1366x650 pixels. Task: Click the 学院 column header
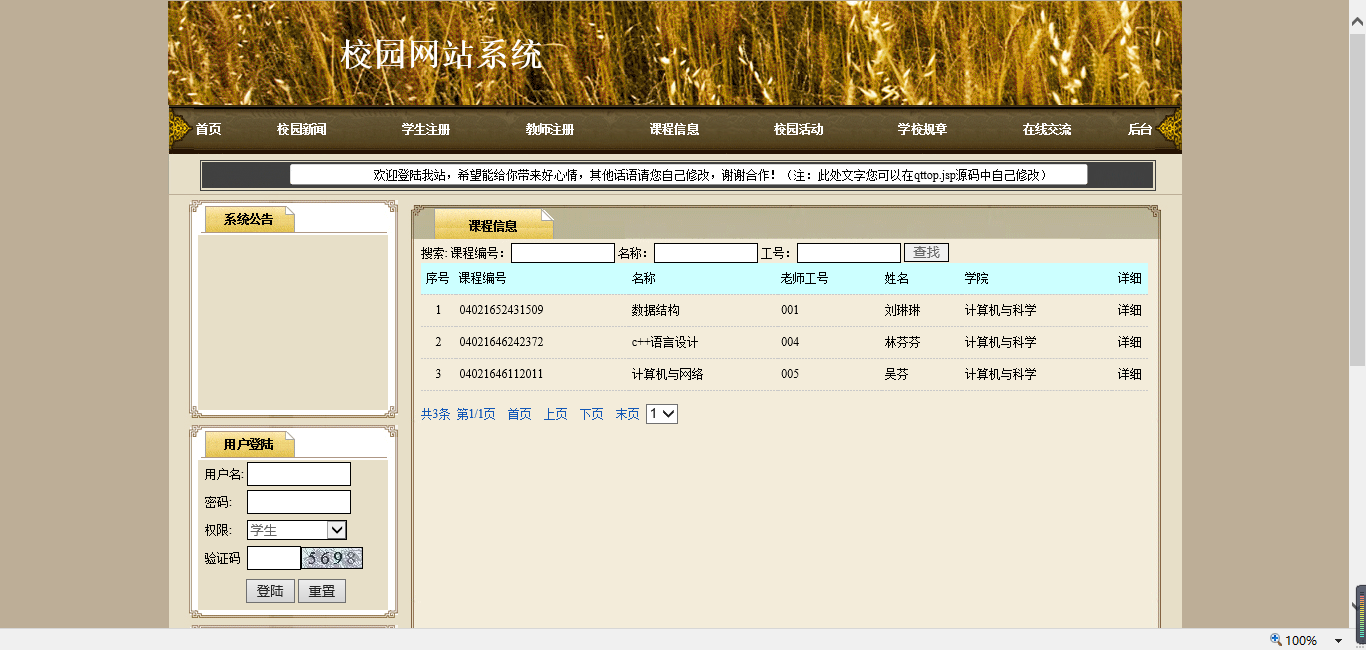[x=976, y=279]
